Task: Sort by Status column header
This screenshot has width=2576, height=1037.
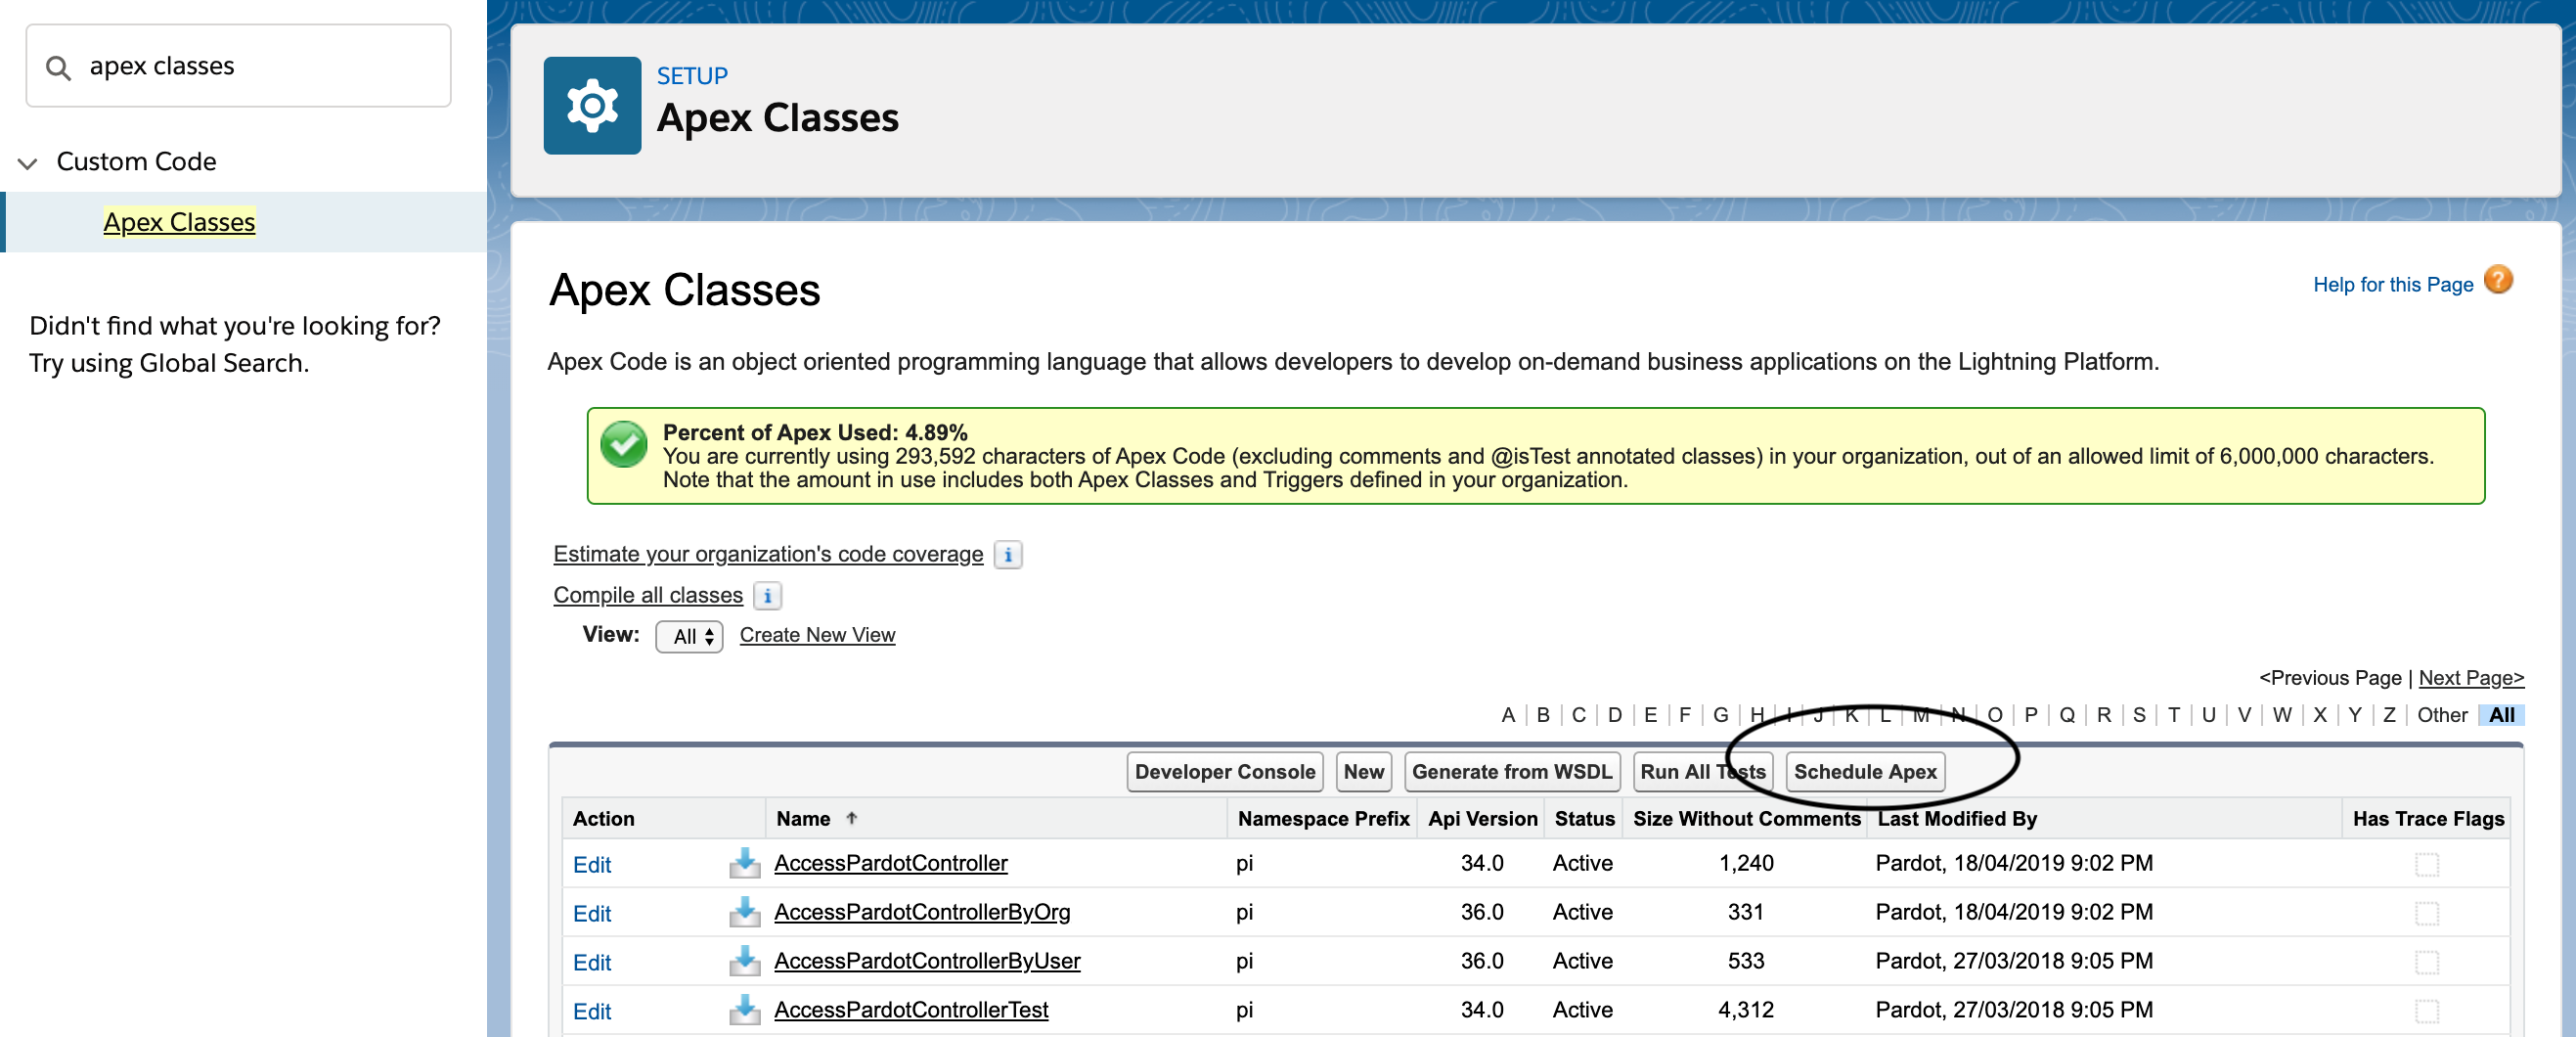Action: 1584,819
